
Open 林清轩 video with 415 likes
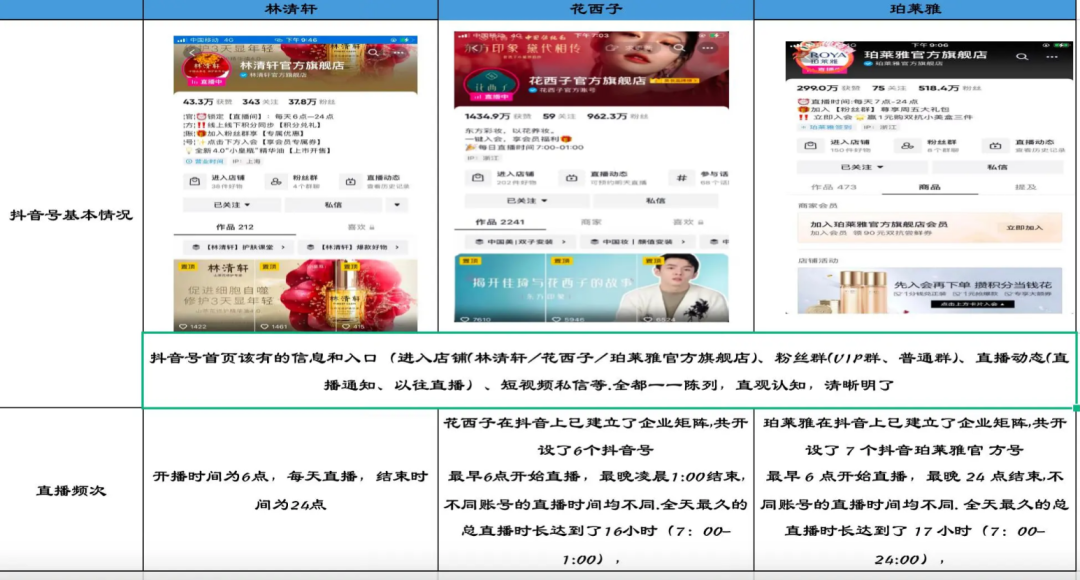pyautogui.click(x=377, y=296)
